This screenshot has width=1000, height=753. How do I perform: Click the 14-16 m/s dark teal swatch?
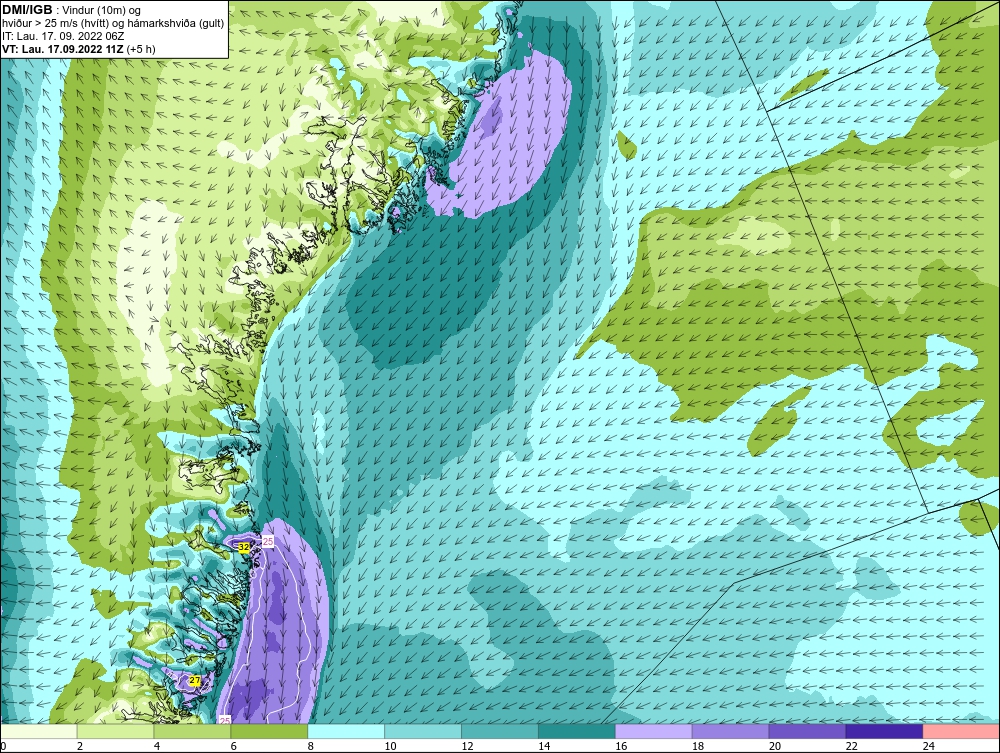click(577, 731)
